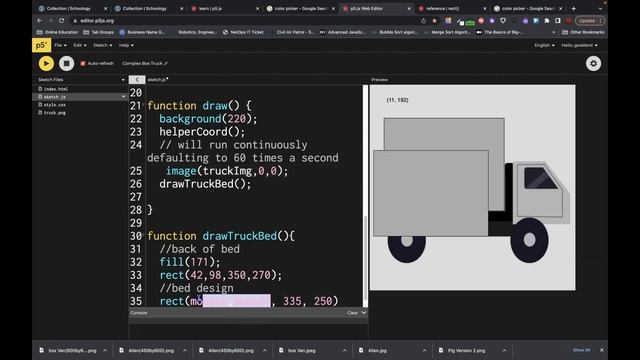Open style.css in the file list
The height and width of the screenshot is (360, 640).
(54, 105)
